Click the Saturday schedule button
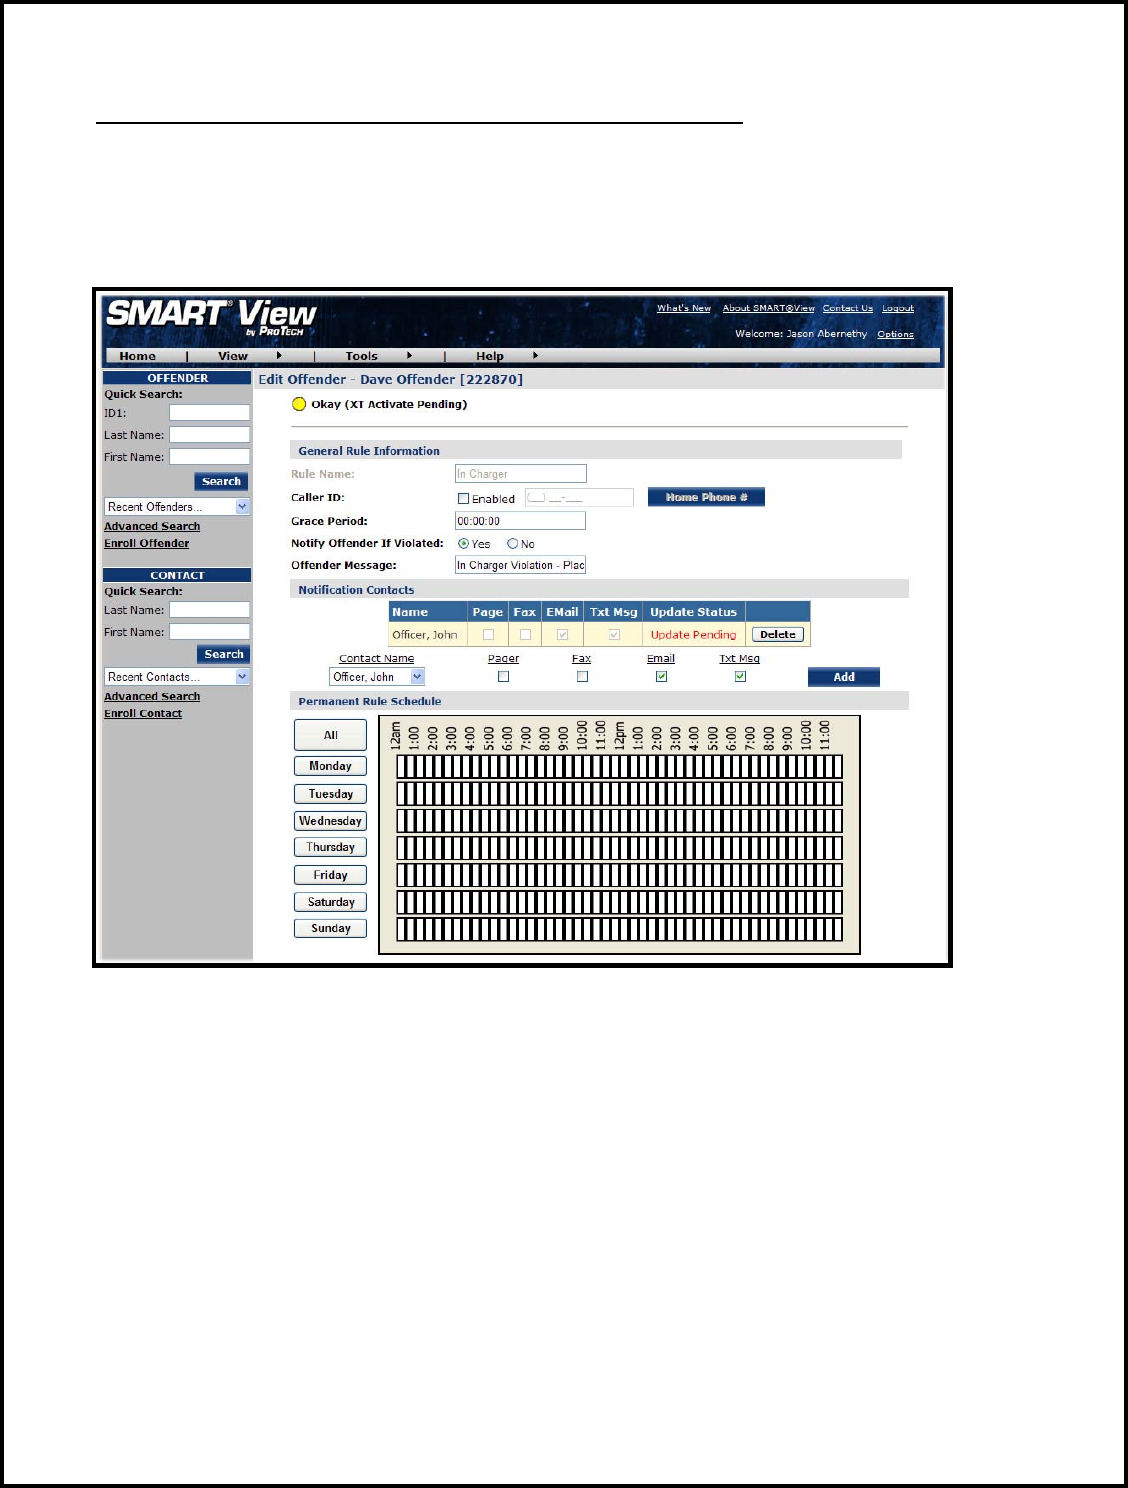 click(x=331, y=902)
